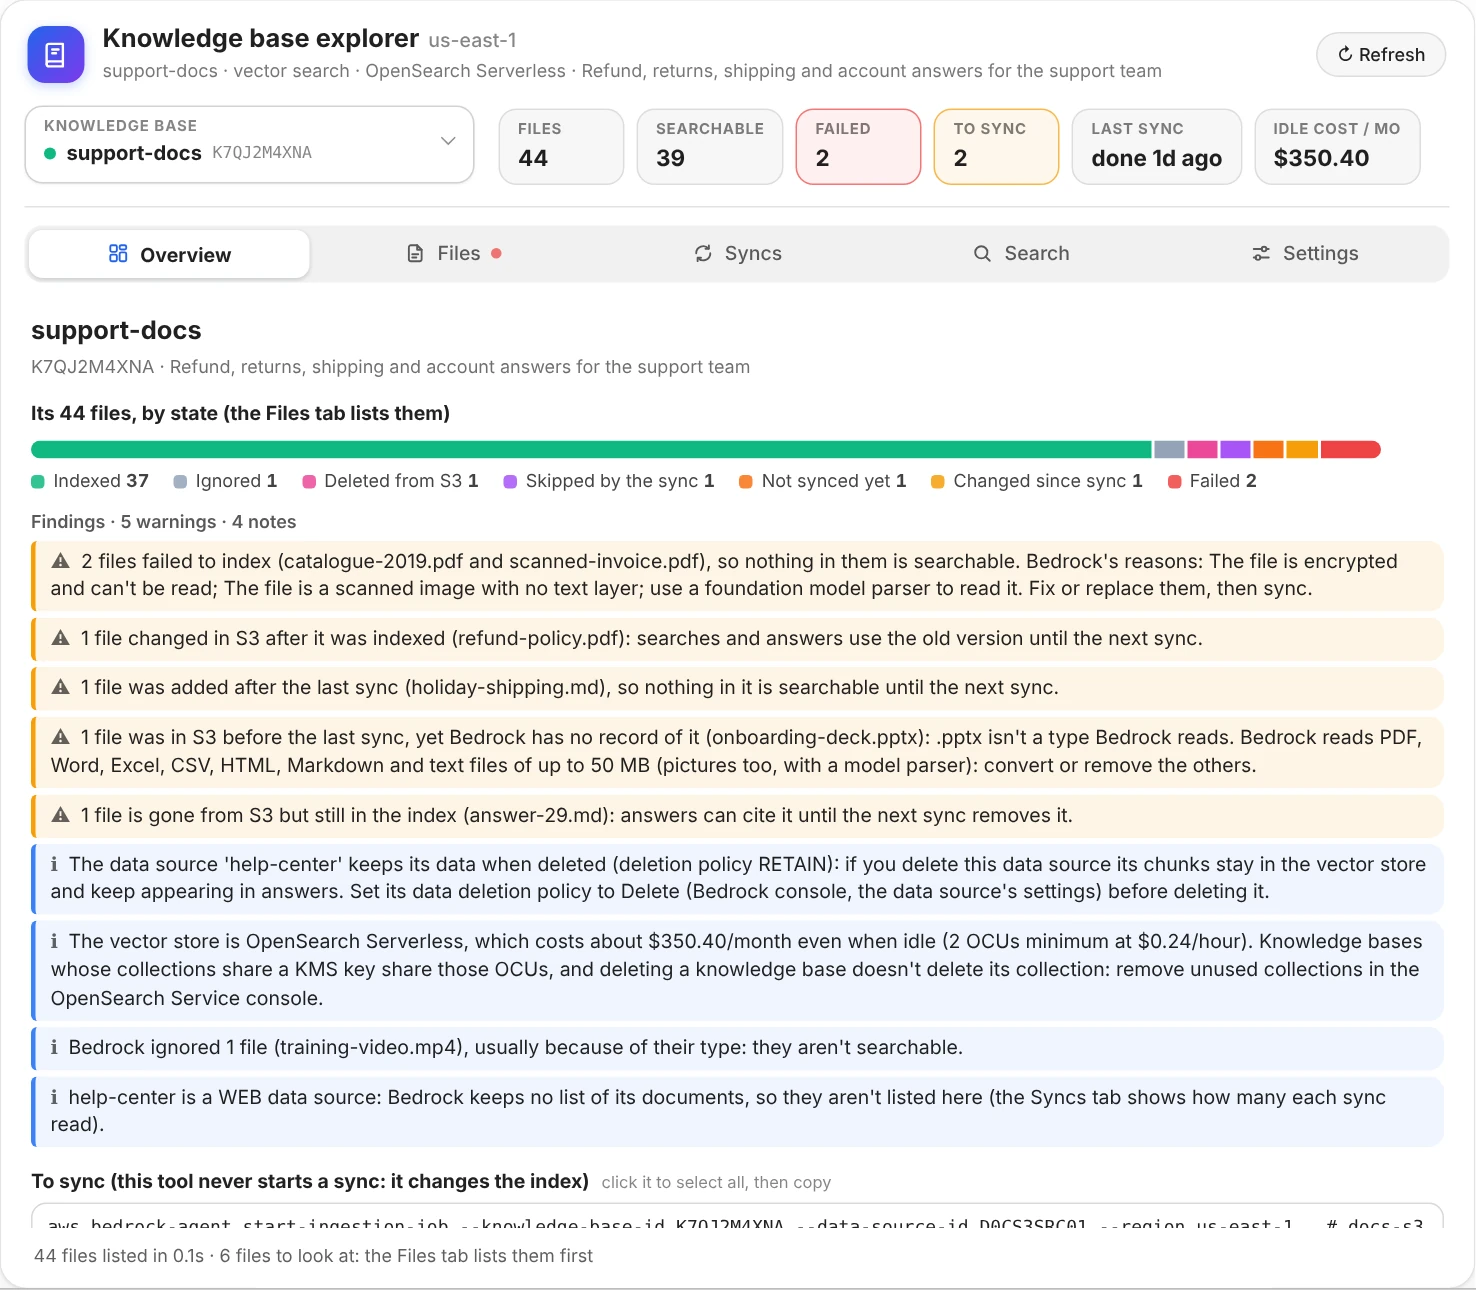Image resolution: width=1476 pixels, height=1290 pixels.
Task: Click the FILES 44 stat card
Action: click(561, 146)
